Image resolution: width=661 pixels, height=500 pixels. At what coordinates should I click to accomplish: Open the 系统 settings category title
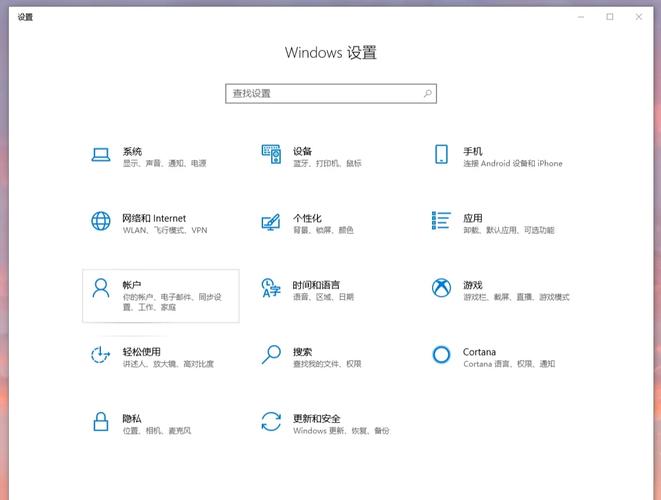(x=132, y=151)
